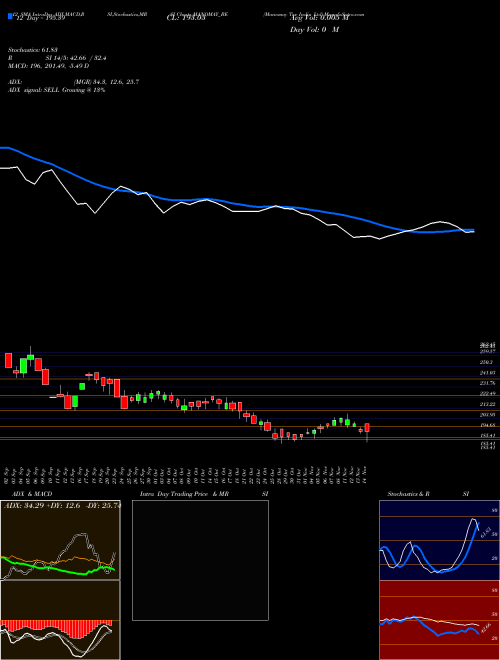Select the 'Stochastics: 61.83' reading
Screen dimensions: 500x660
pos(33,50)
